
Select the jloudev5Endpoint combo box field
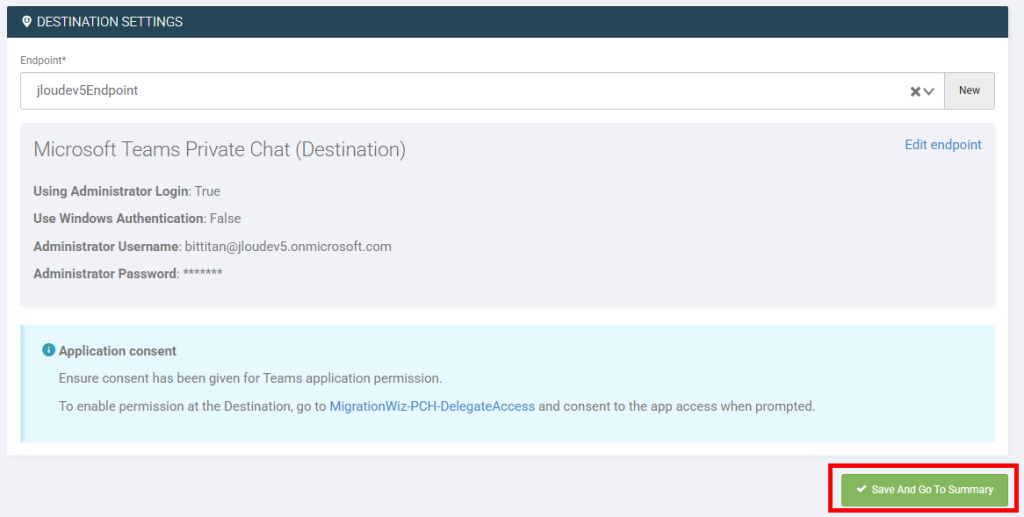[x=482, y=91]
